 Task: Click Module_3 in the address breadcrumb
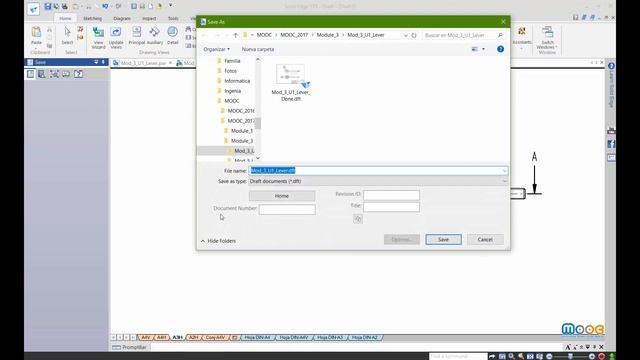(328, 35)
